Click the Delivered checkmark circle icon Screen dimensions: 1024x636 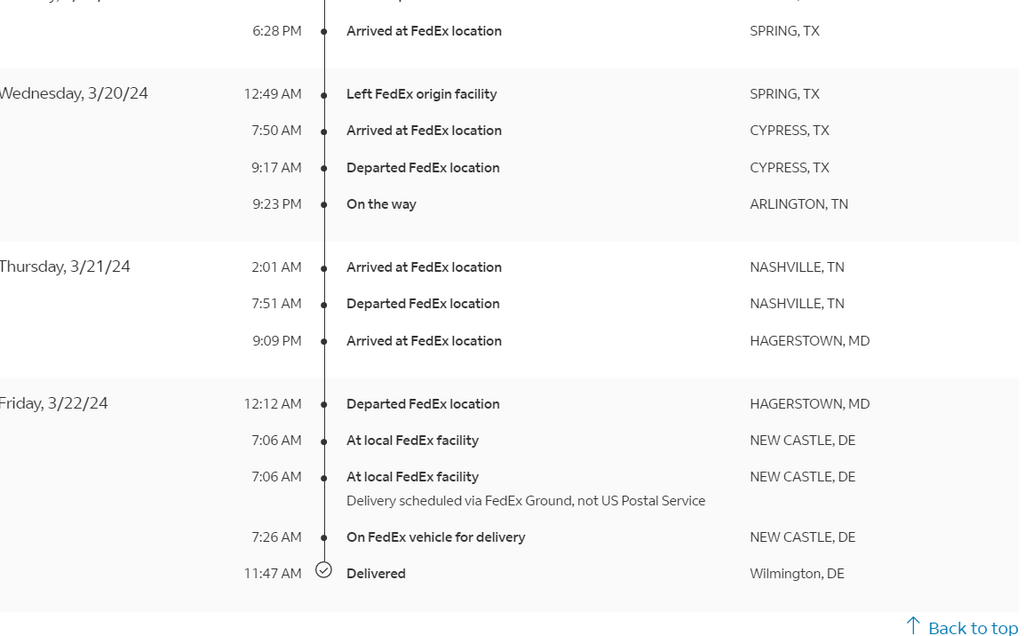[x=324, y=570]
